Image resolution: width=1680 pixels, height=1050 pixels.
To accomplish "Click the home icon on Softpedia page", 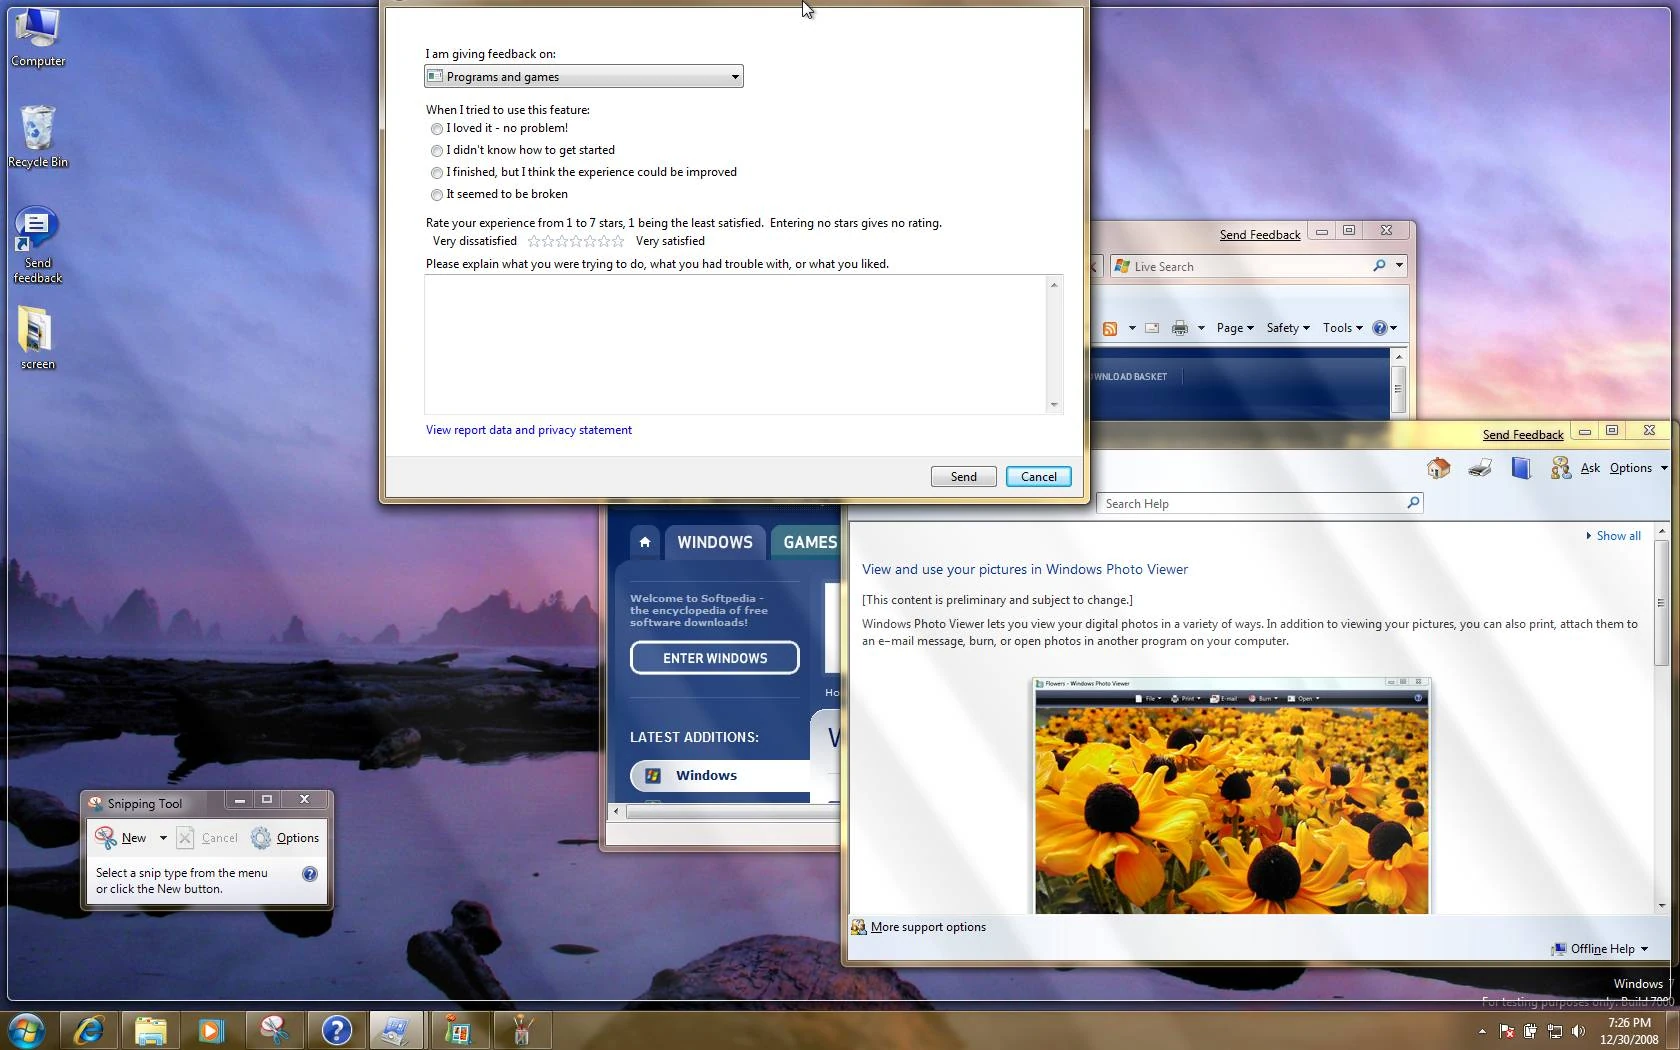I will (x=645, y=542).
